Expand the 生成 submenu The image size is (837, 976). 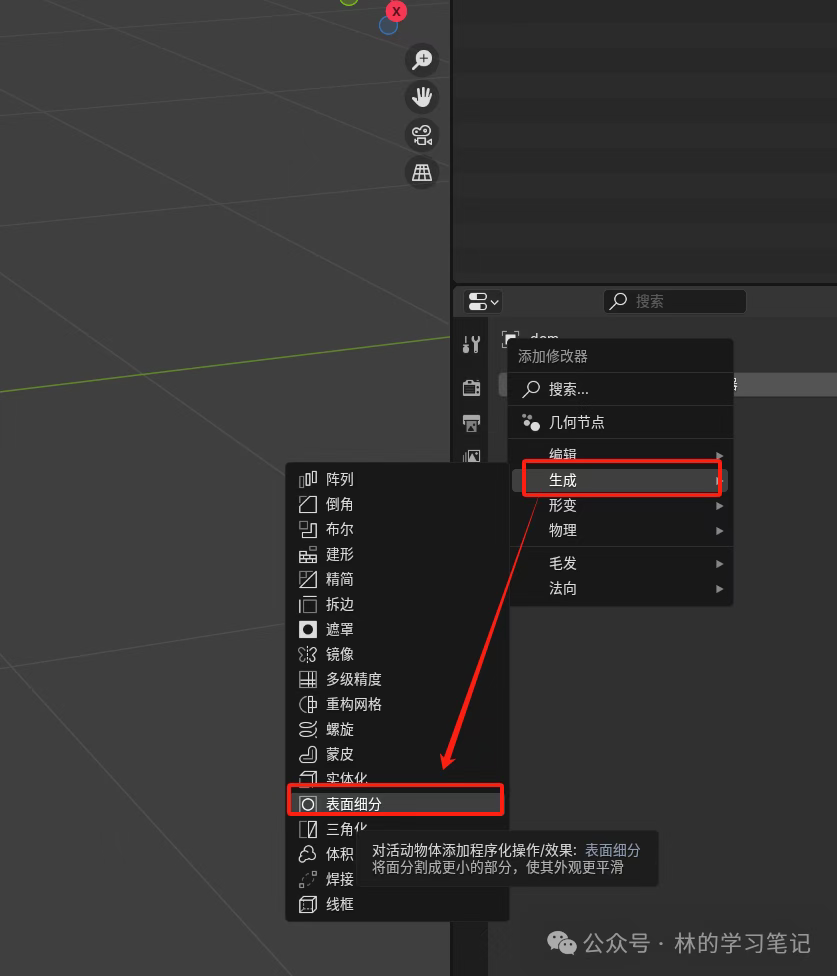[620, 480]
